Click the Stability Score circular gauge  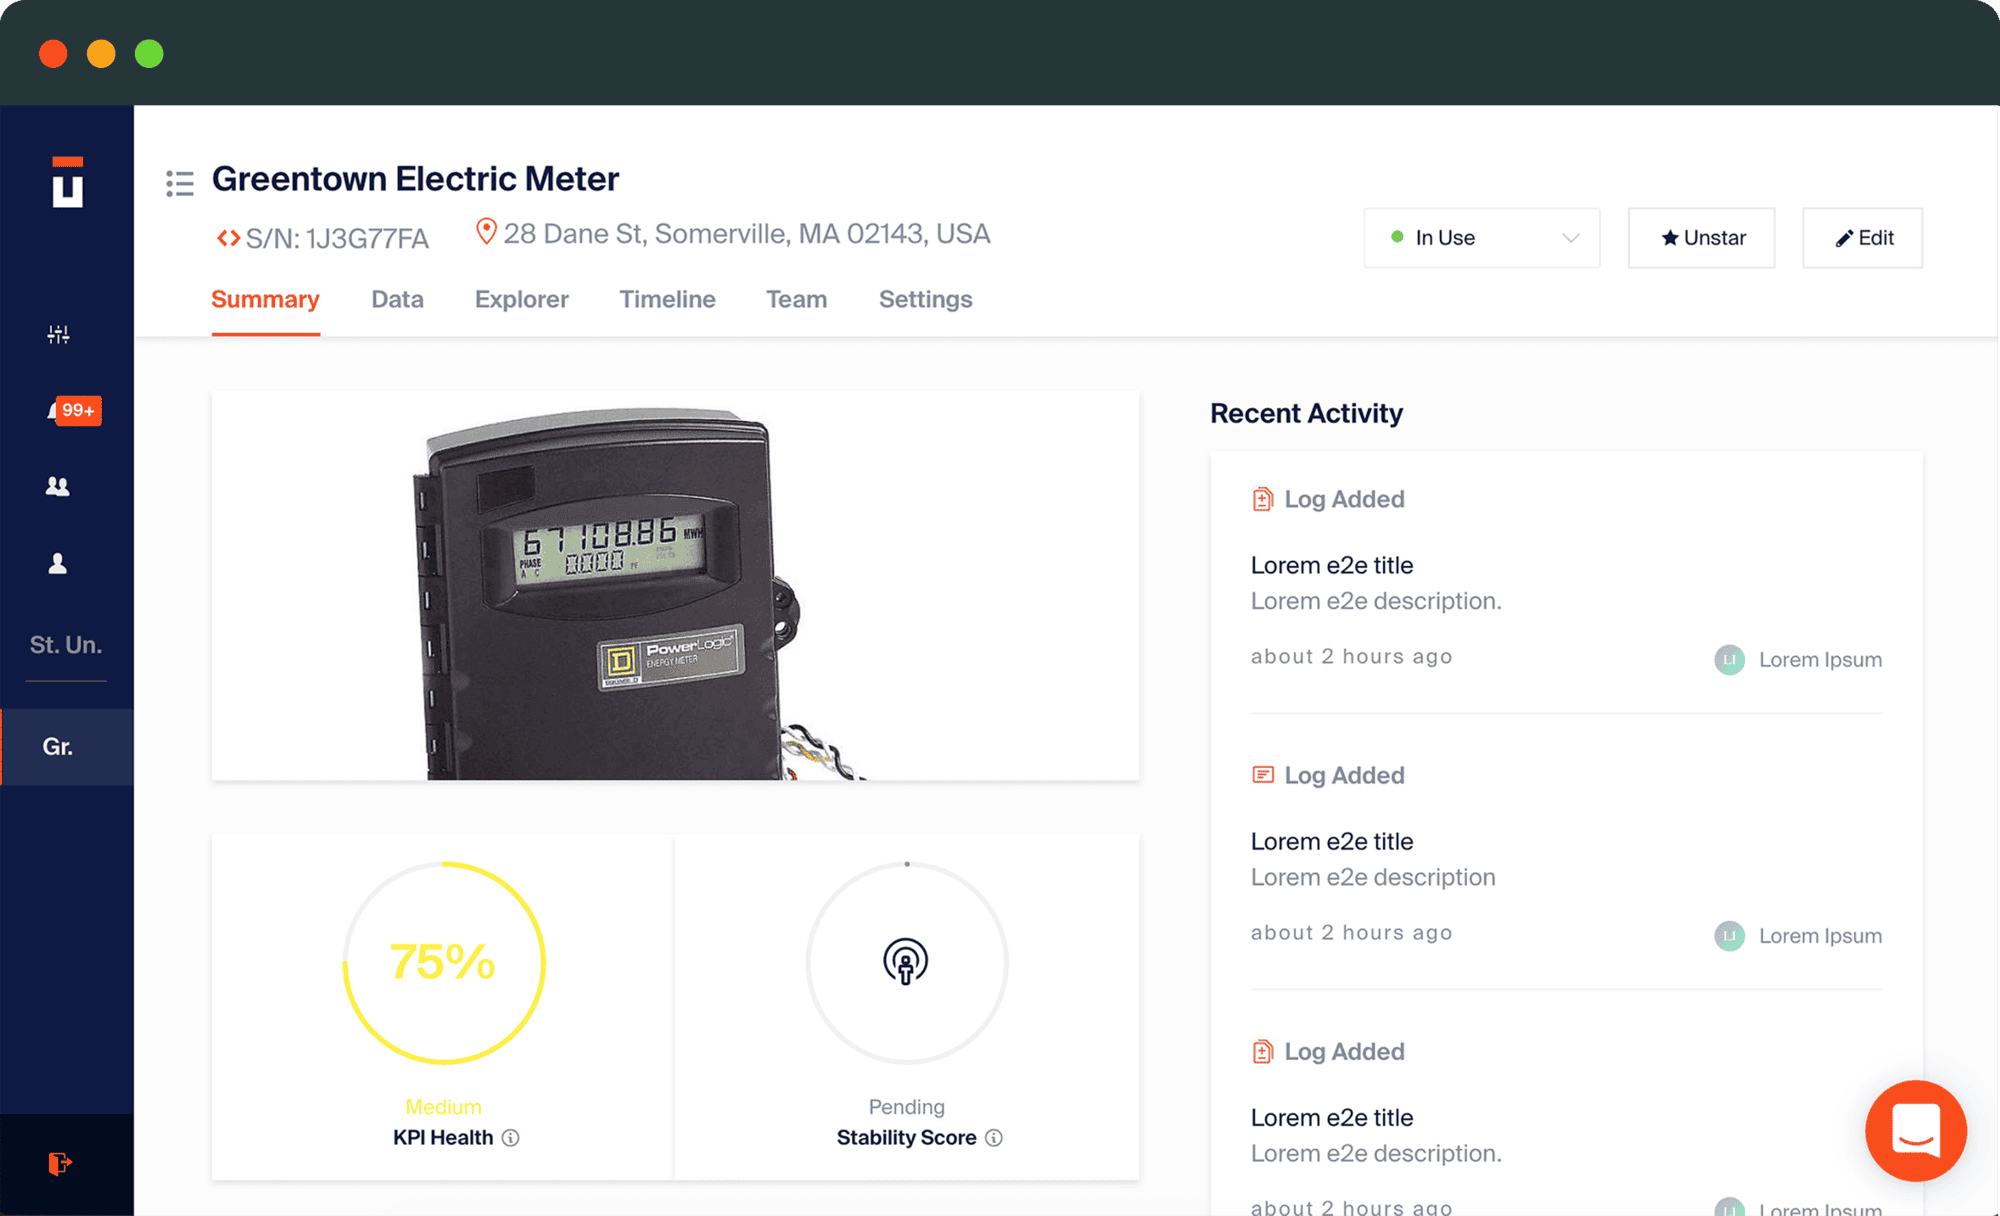click(907, 963)
